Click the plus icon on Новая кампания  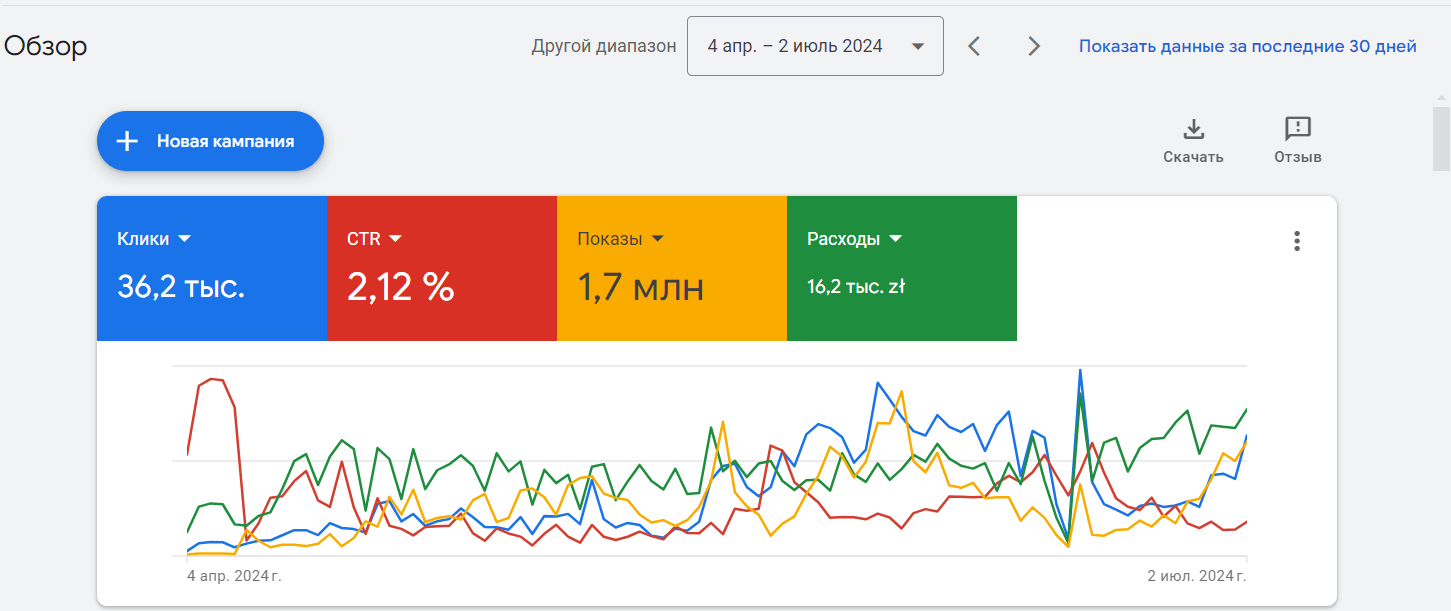click(x=127, y=141)
